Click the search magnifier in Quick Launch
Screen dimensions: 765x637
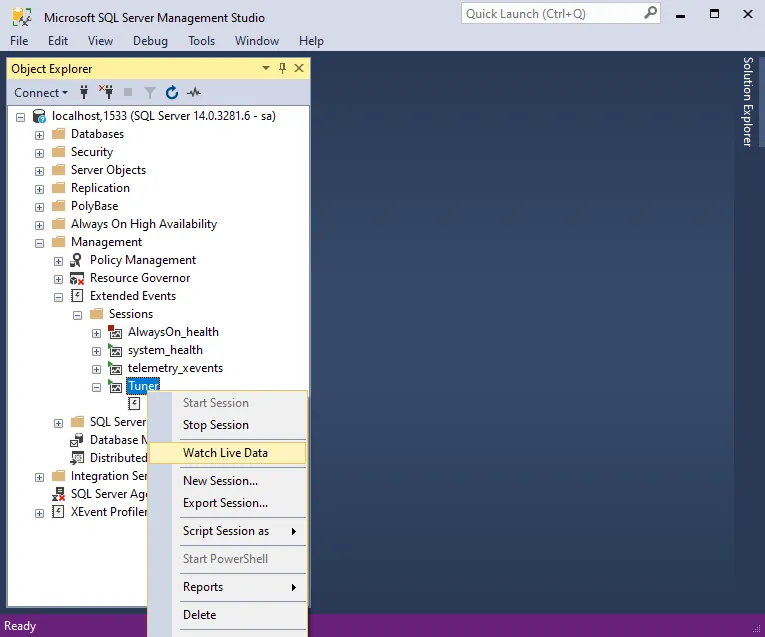pyautogui.click(x=650, y=13)
